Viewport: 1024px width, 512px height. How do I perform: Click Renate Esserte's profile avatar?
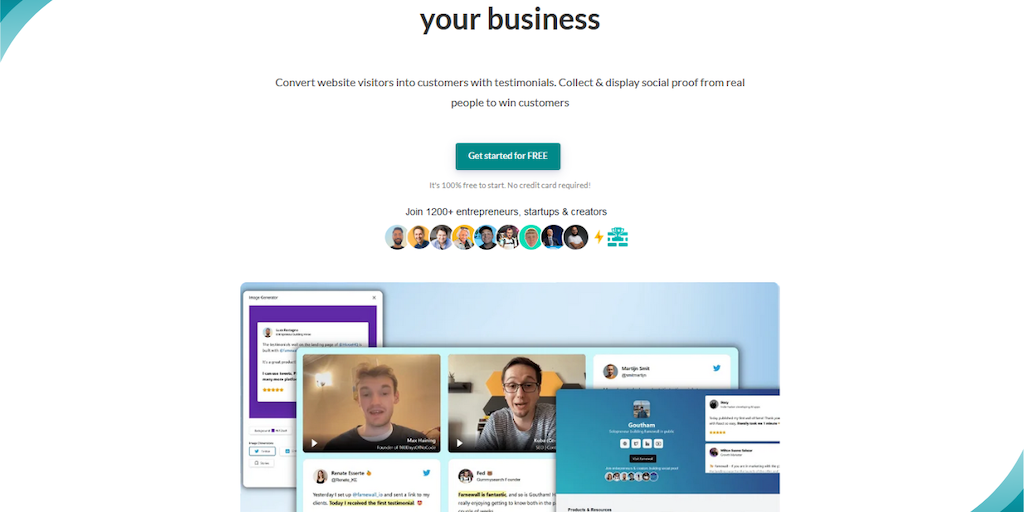pos(321,476)
